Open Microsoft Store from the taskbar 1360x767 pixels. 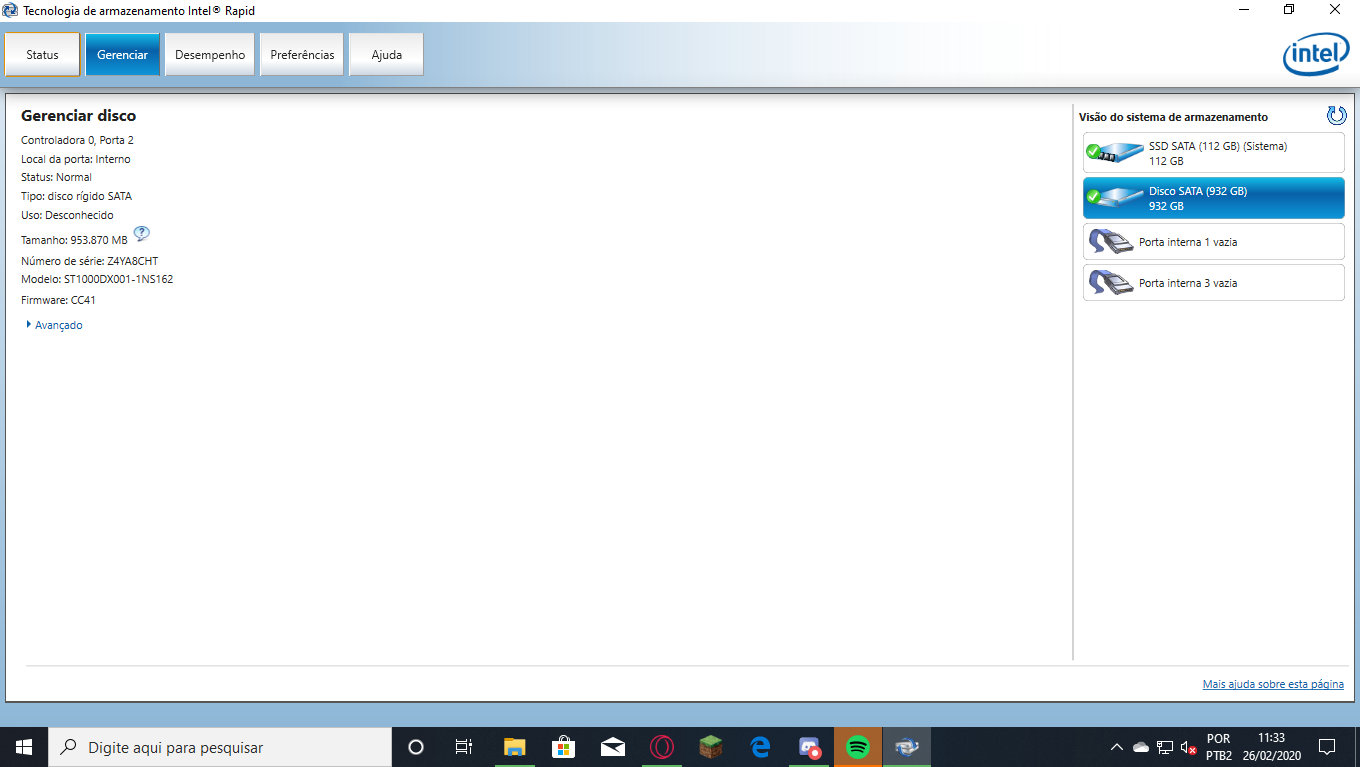click(563, 747)
